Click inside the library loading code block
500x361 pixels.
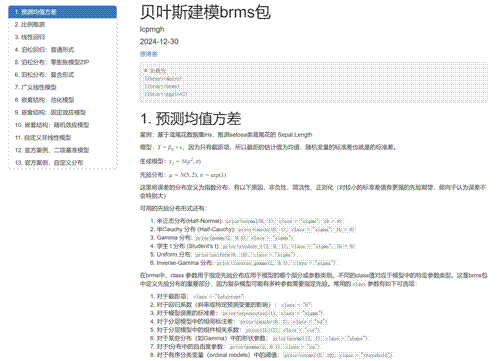tap(314, 82)
